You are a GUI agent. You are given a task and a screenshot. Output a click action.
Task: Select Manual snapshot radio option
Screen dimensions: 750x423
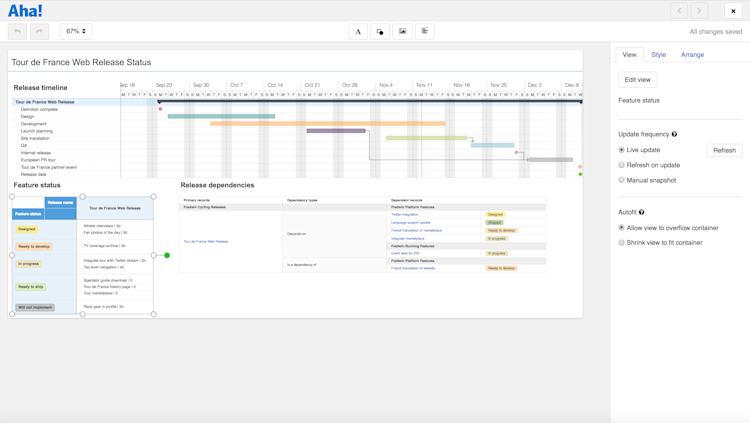(x=621, y=180)
